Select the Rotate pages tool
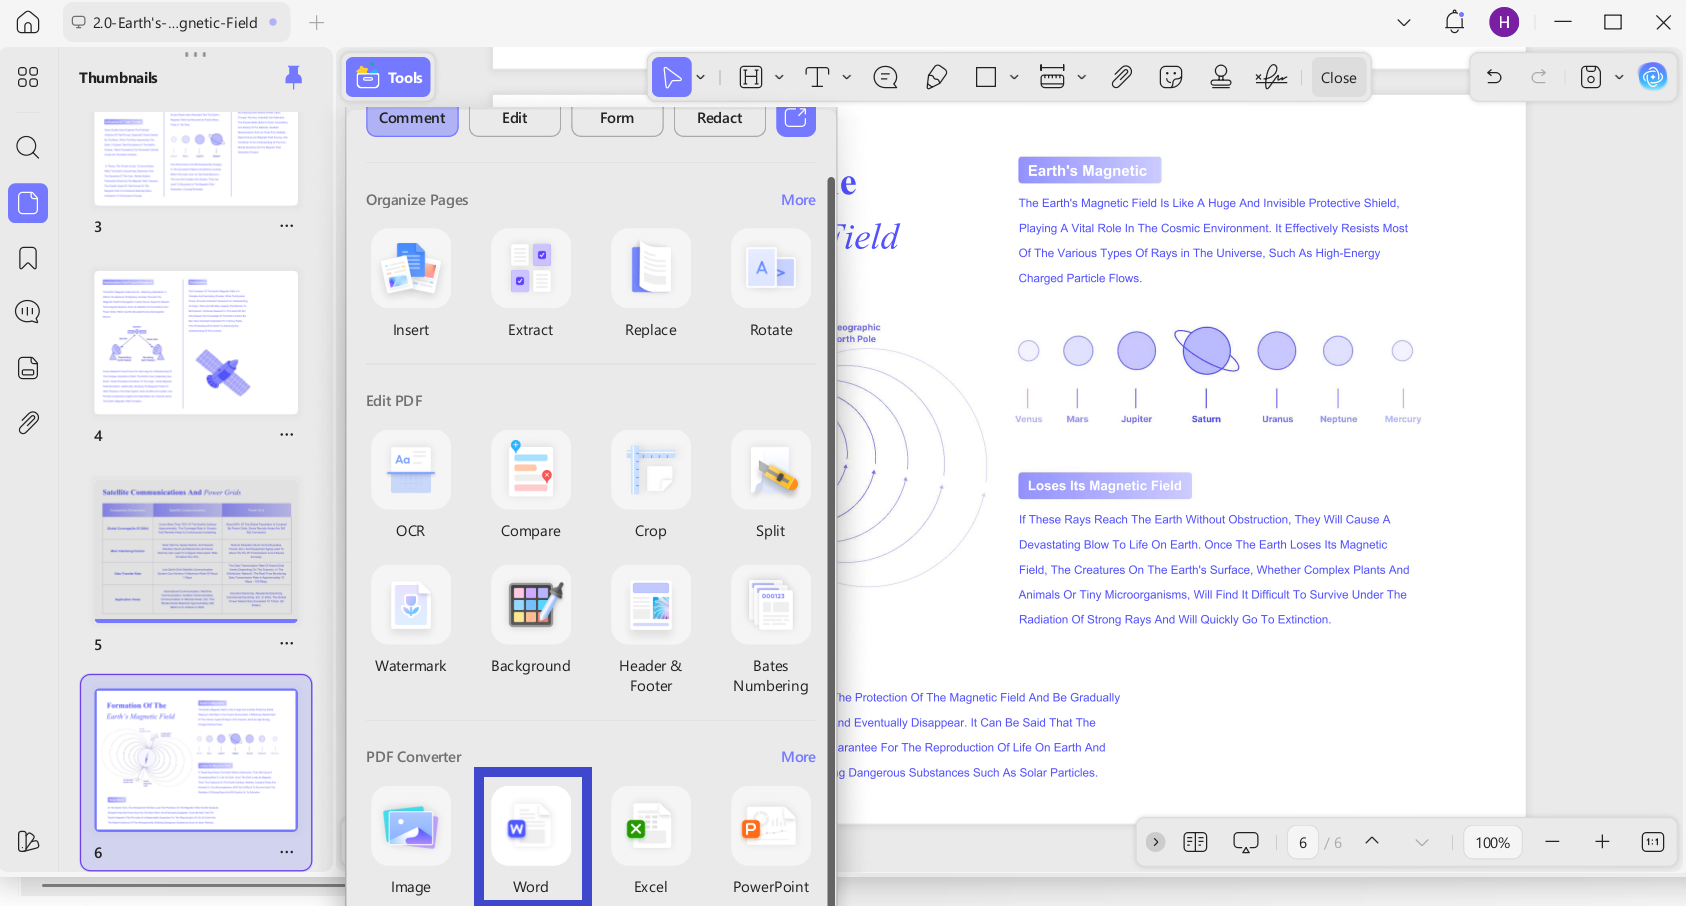Viewport: 1686px width, 906px height. point(770,269)
